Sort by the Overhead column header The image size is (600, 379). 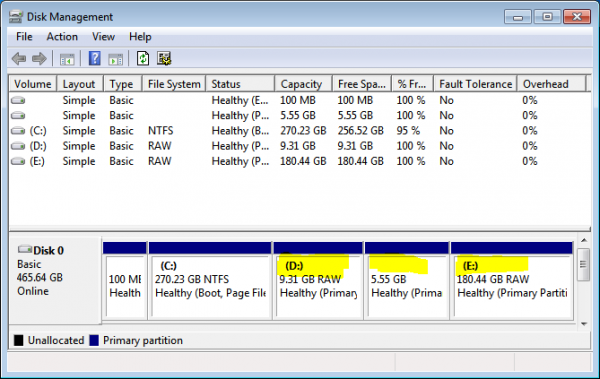[x=551, y=84]
